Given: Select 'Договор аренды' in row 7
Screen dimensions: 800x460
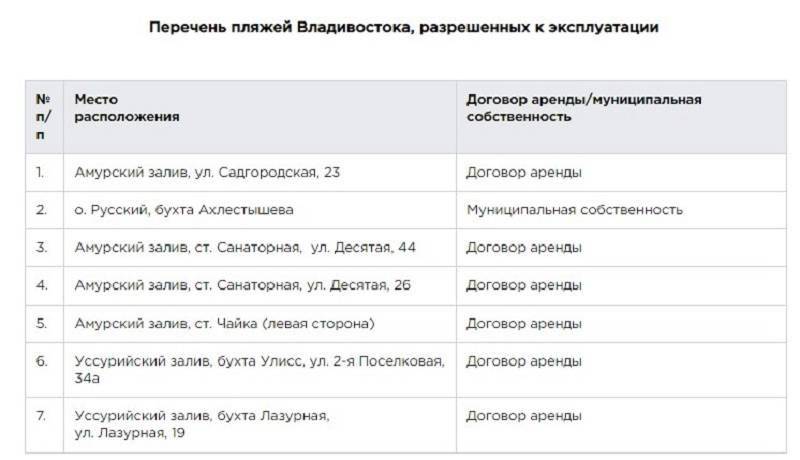Looking at the screenshot, I should click(524, 416).
